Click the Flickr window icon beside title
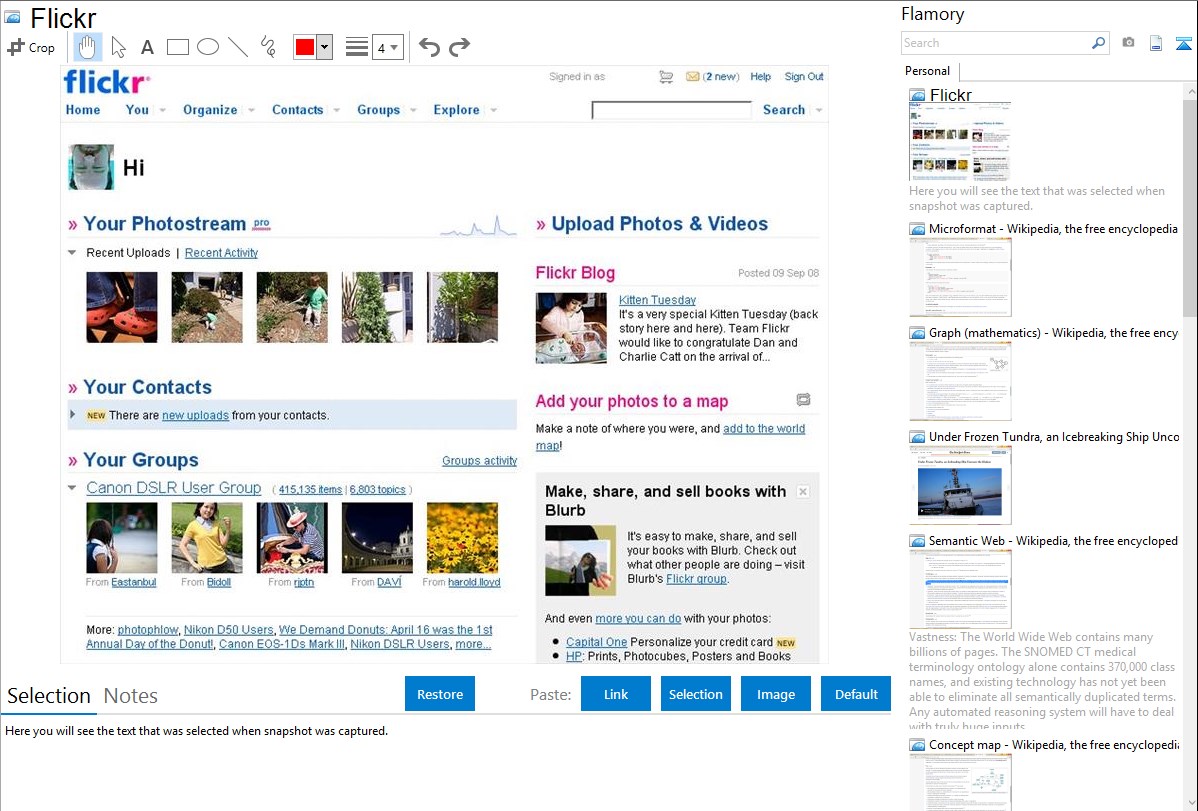Image resolution: width=1198 pixels, height=811 pixels. click(12, 17)
